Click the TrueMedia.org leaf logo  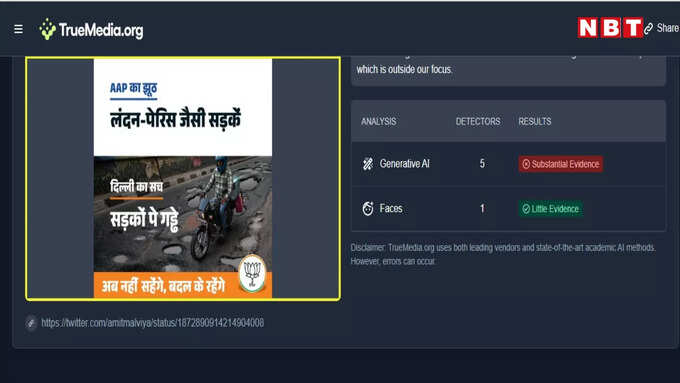[47, 29]
